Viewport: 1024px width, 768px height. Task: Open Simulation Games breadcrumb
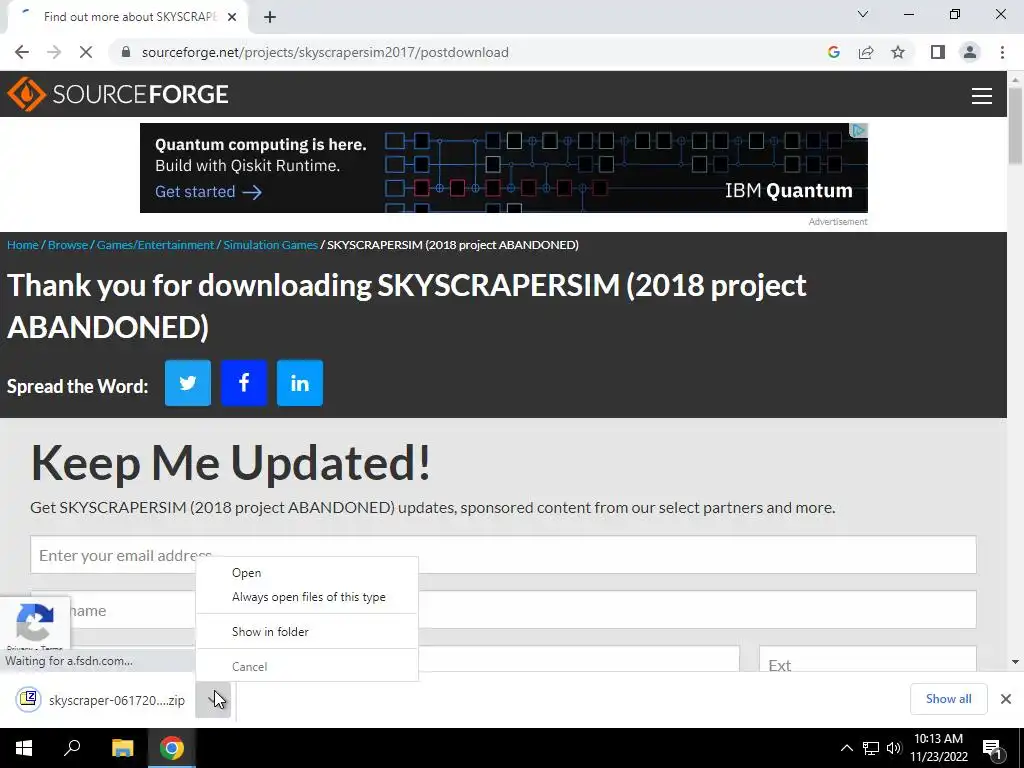[270, 245]
